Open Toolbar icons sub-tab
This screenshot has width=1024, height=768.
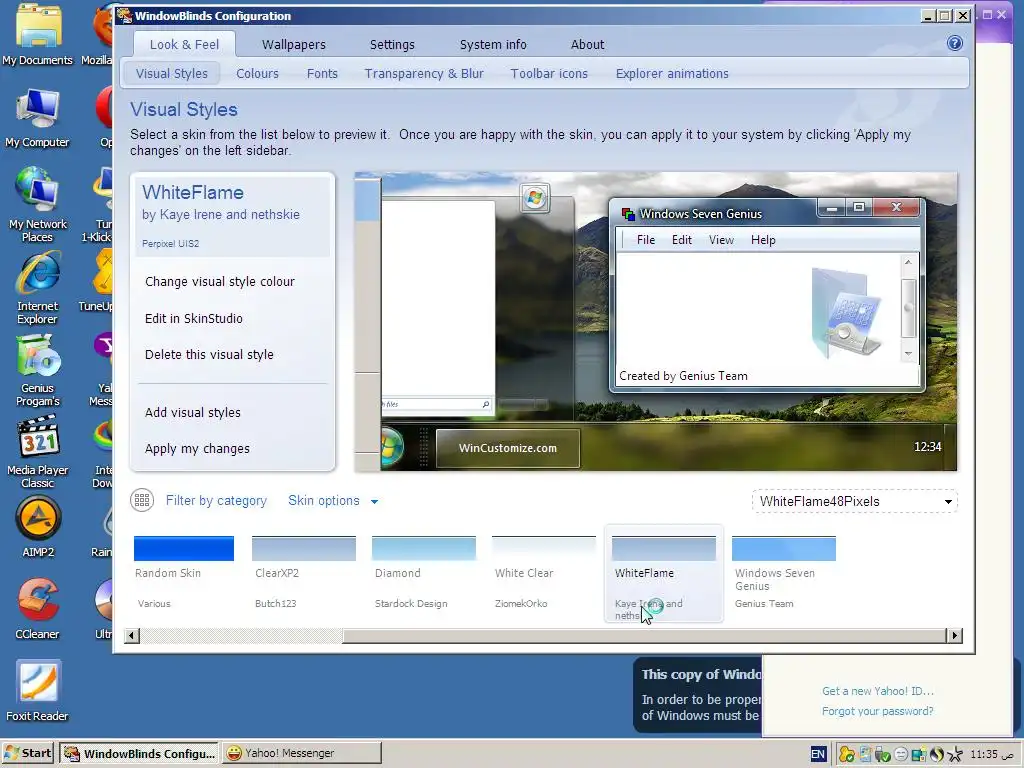coord(549,73)
